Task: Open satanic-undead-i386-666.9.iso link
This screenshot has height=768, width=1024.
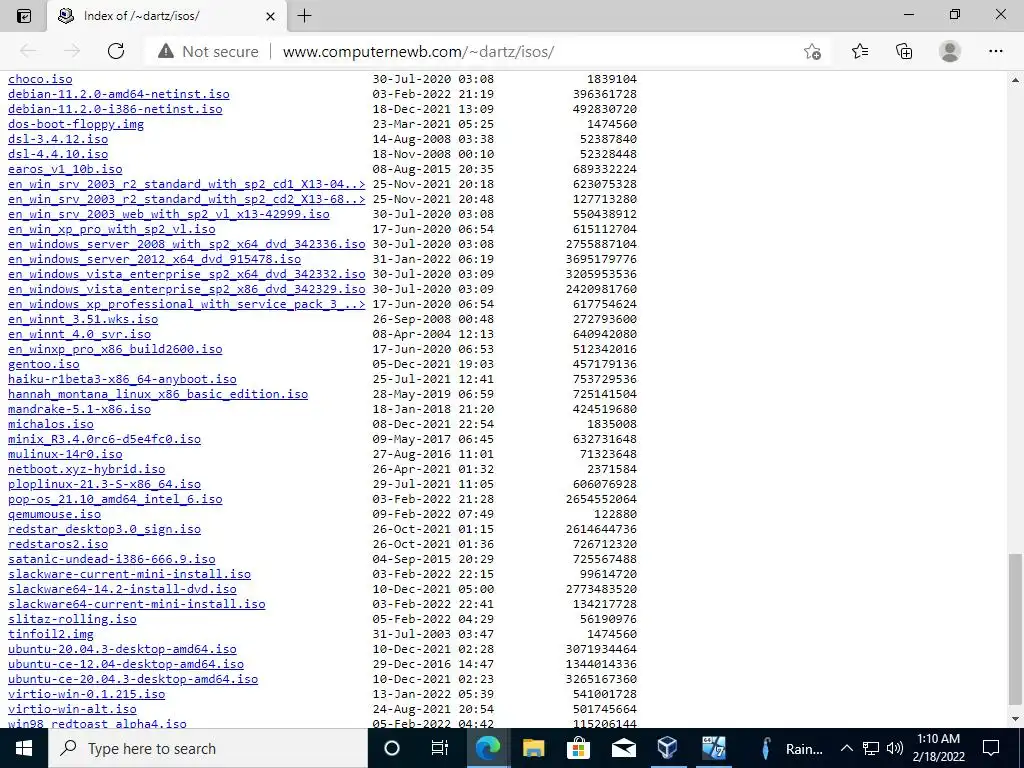Action: tap(112, 560)
